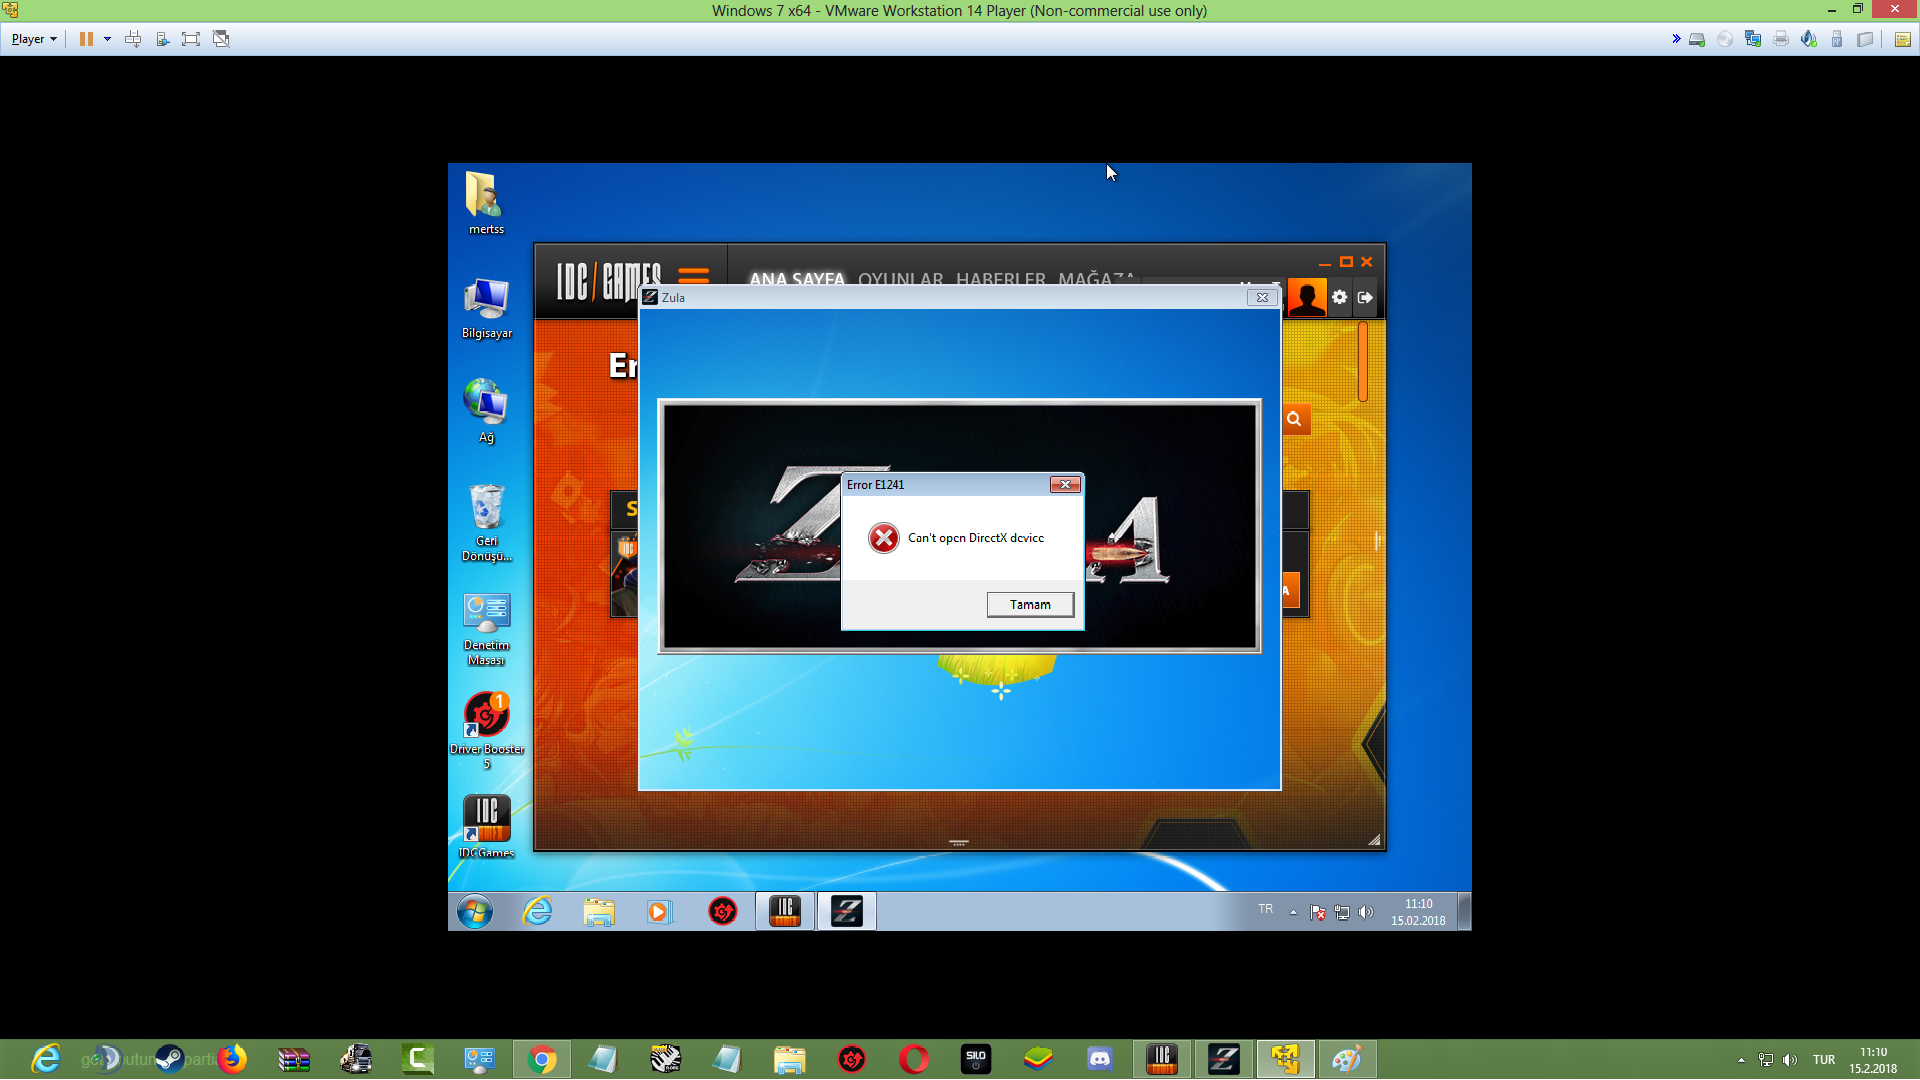Screen dimensions: 1920x1080
Task: Open Windows Explorer on guest taskbar
Action: pos(599,912)
